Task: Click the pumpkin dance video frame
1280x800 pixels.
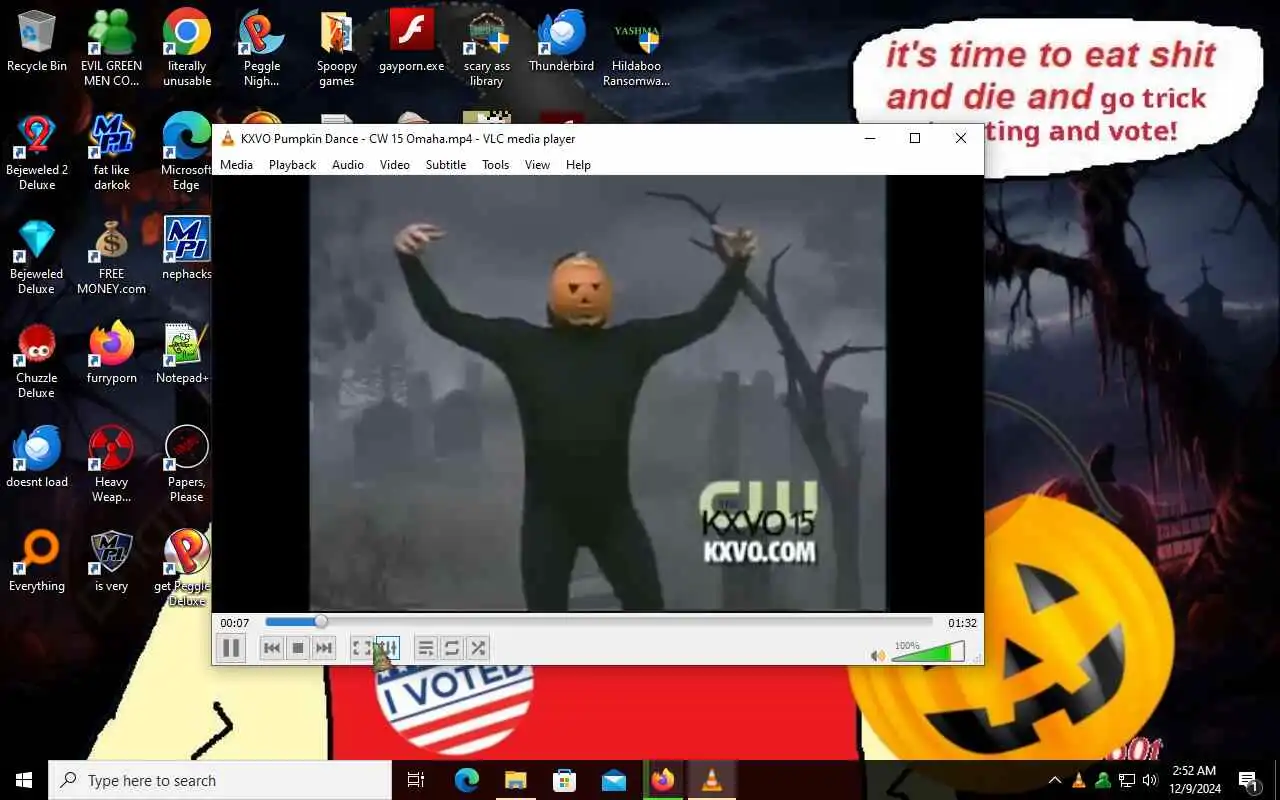Action: 597,393
